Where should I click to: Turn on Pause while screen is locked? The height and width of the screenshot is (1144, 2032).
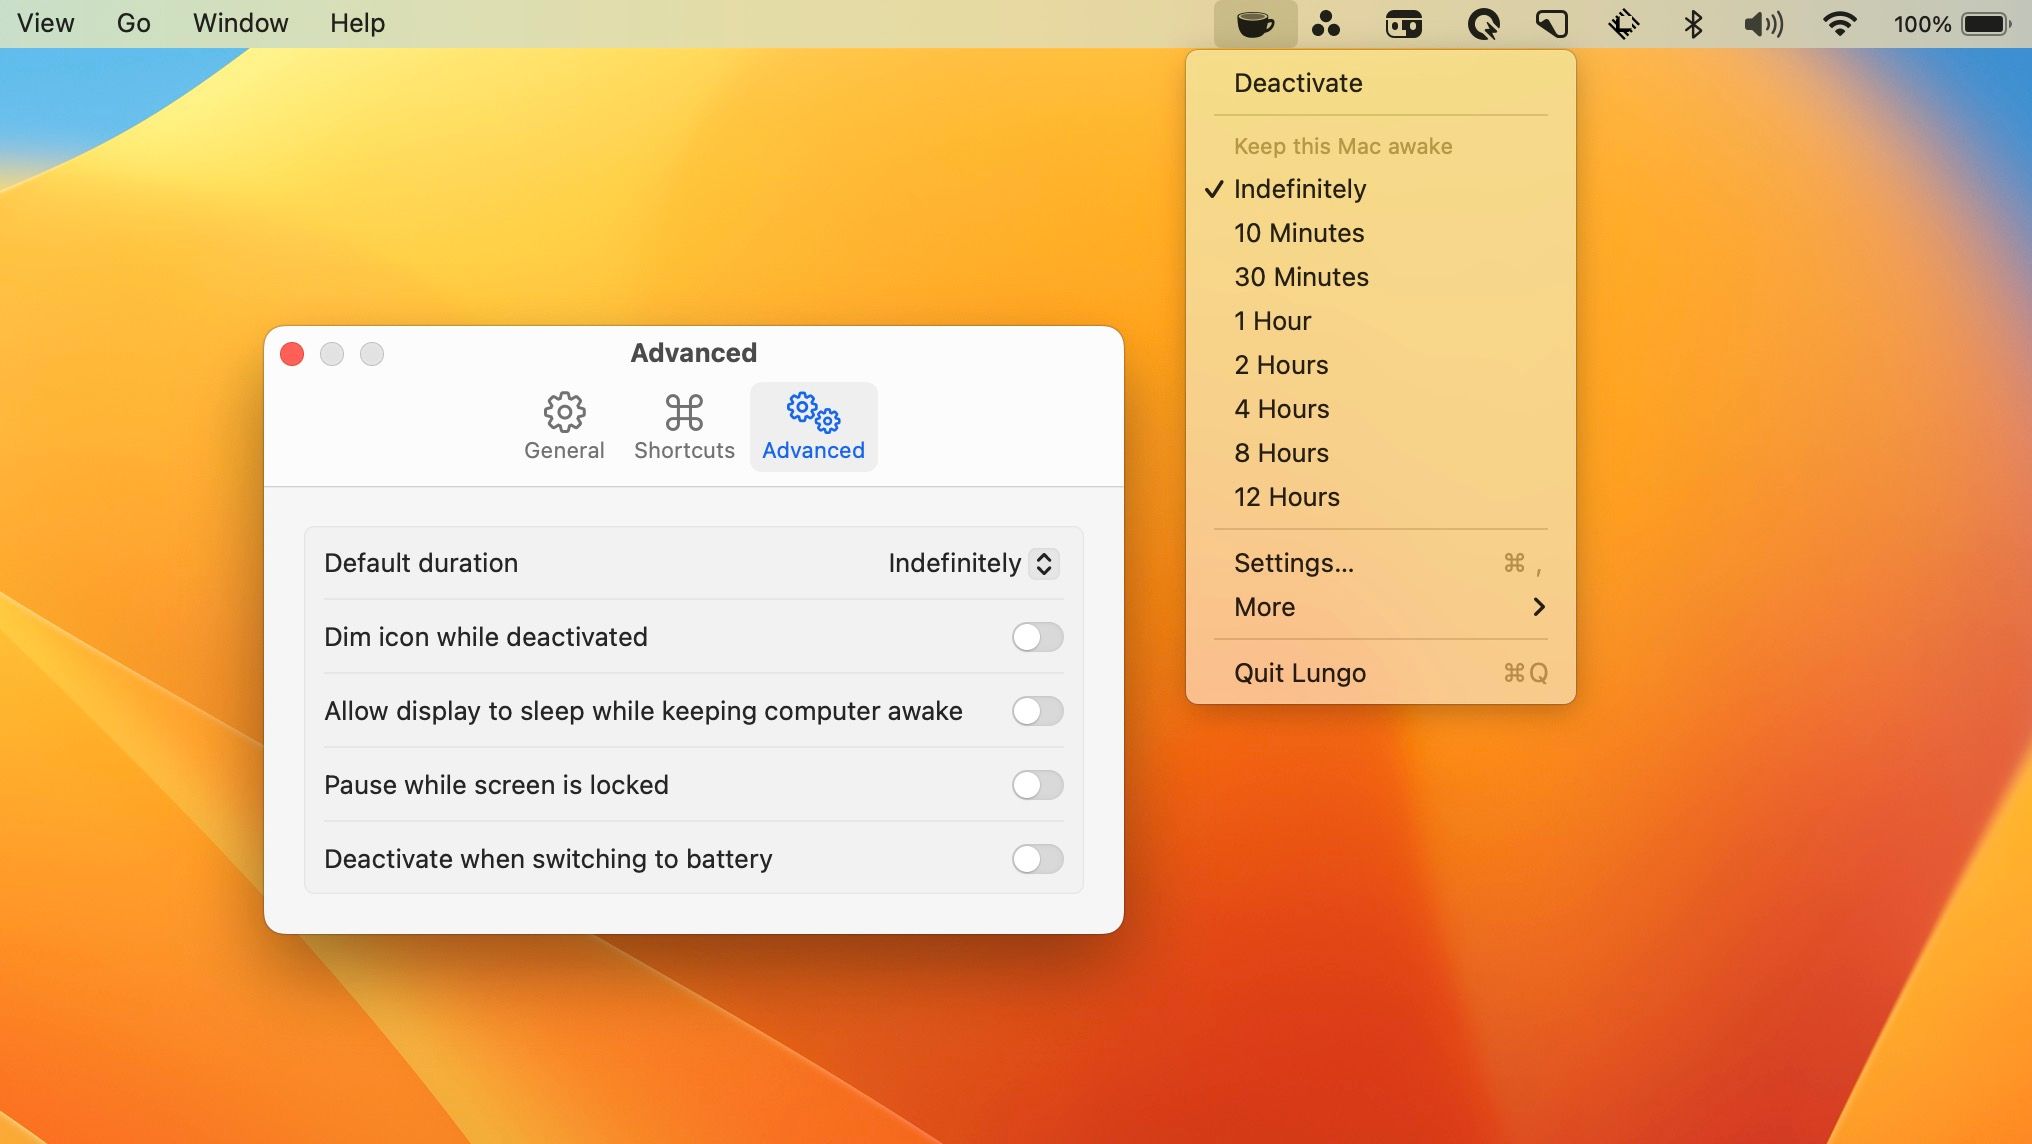click(1037, 785)
